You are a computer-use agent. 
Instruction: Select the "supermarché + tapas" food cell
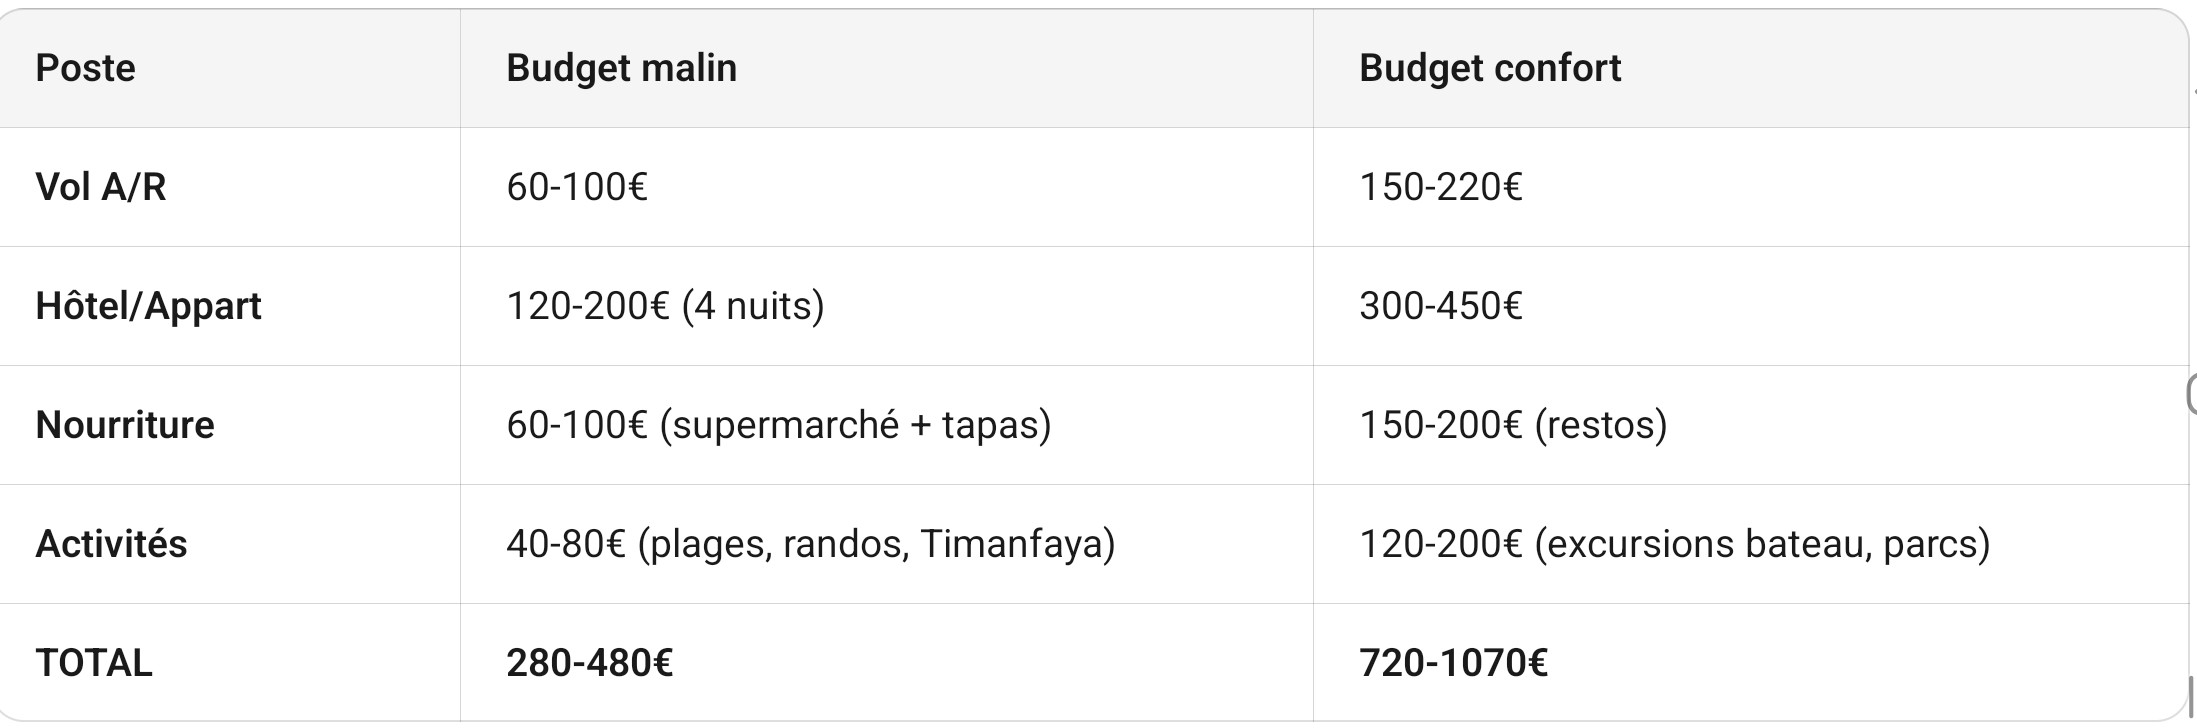click(778, 425)
